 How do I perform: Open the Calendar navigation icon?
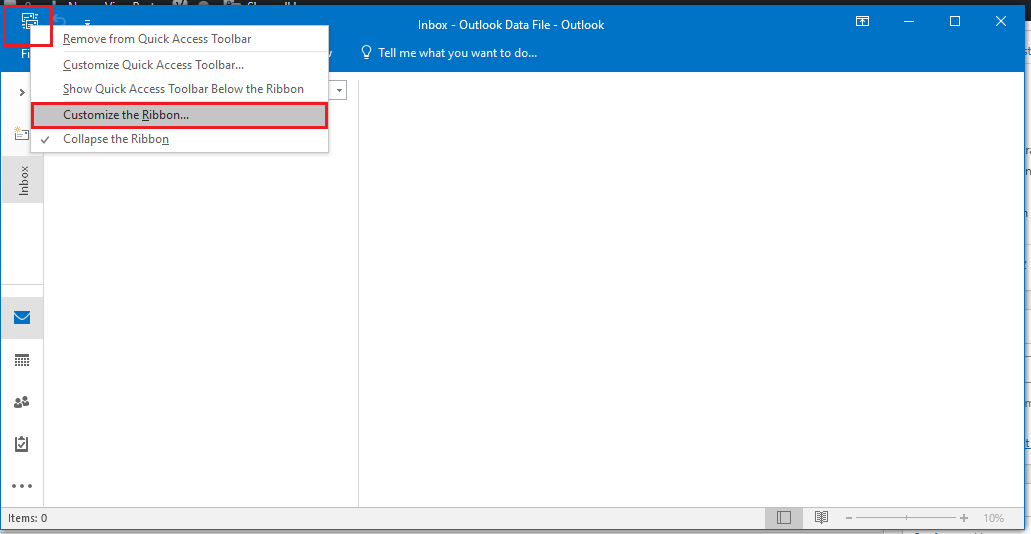tap(22, 360)
